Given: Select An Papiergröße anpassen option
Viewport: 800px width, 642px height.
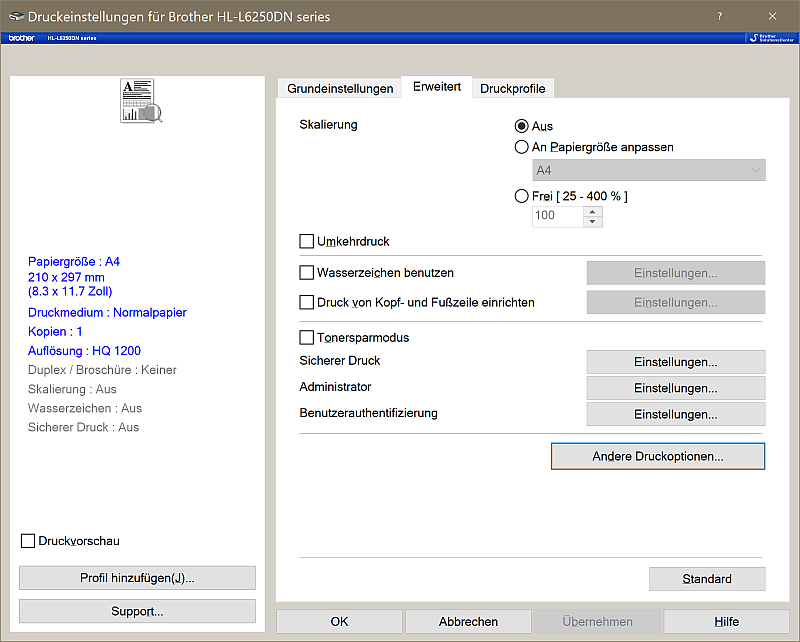Looking at the screenshot, I should (521, 147).
